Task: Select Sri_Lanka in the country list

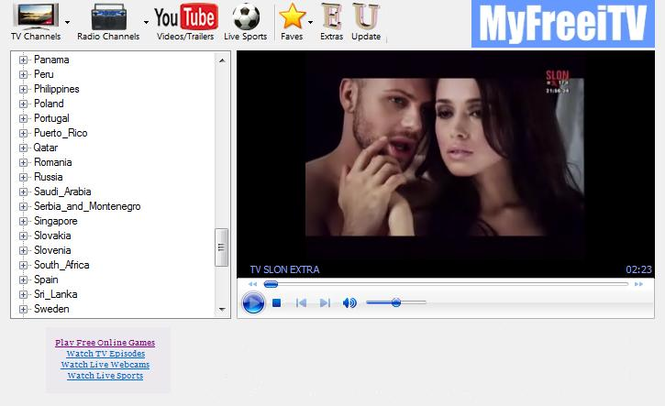Action: click(56, 294)
